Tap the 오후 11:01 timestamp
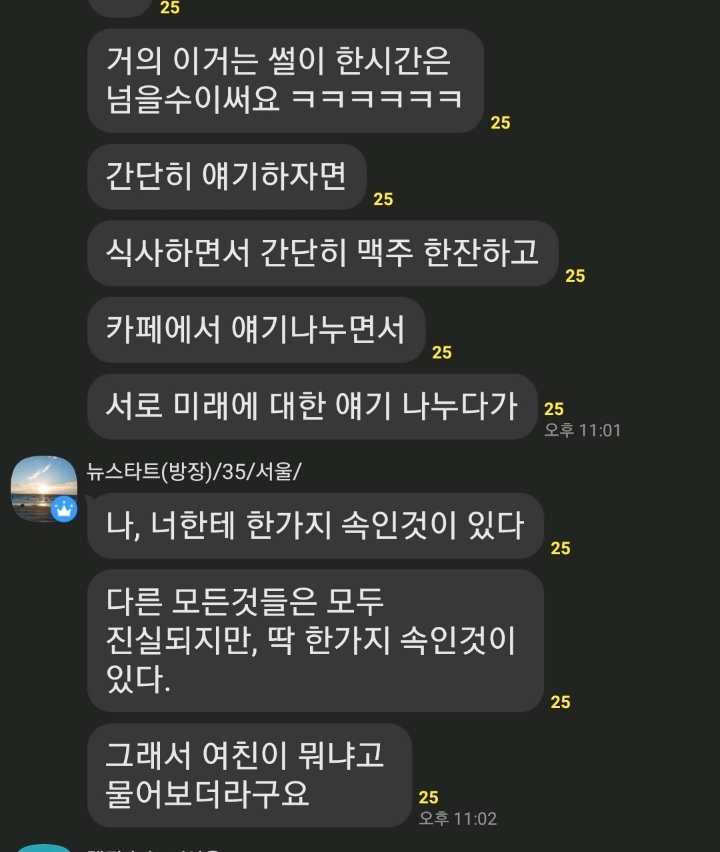The width and height of the screenshot is (720, 852). coord(583,430)
